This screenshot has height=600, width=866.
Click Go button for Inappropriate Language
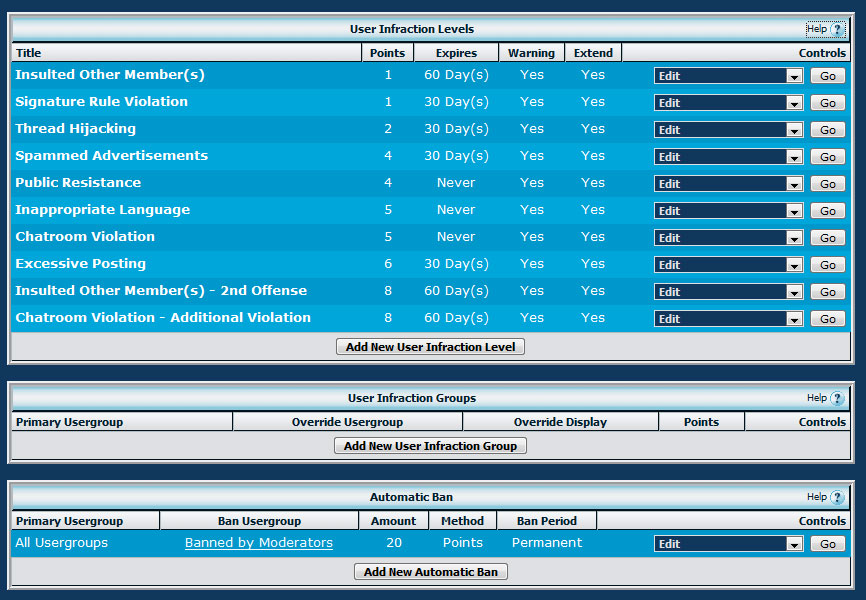point(827,211)
